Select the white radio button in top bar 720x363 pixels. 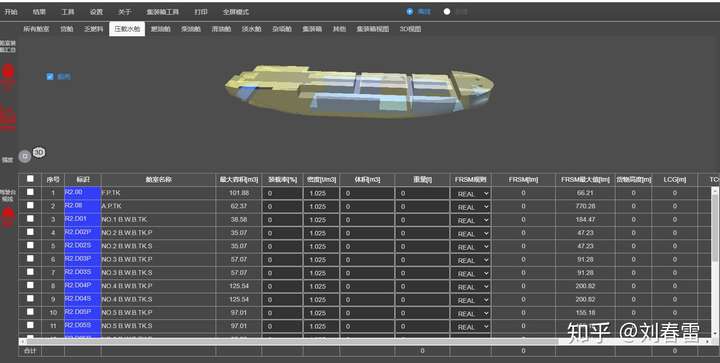[447, 12]
